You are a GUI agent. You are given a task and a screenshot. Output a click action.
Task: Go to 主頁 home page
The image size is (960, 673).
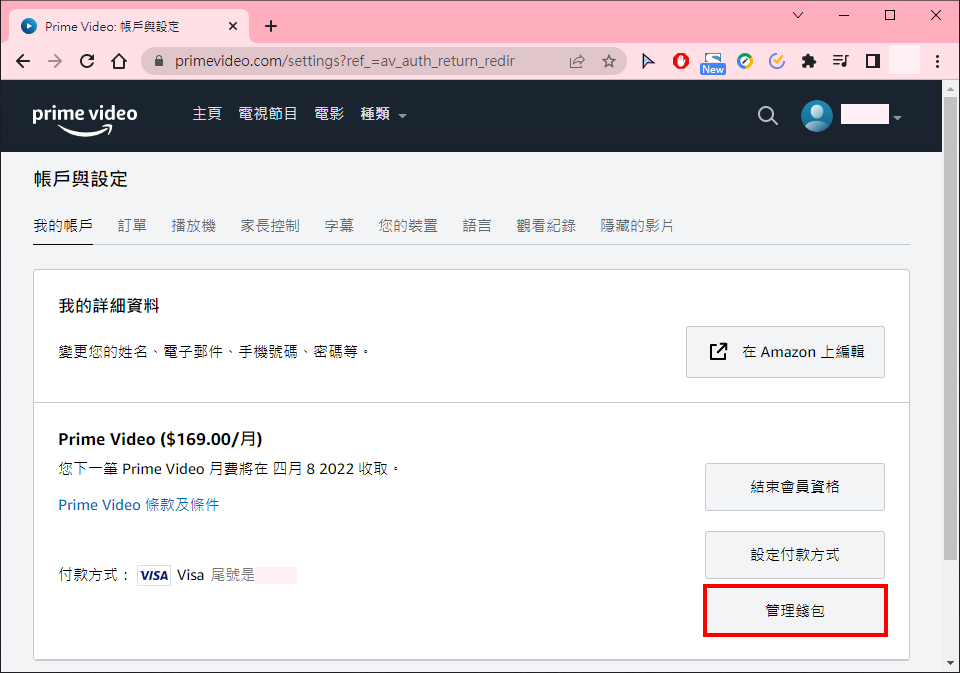click(x=207, y=114)
